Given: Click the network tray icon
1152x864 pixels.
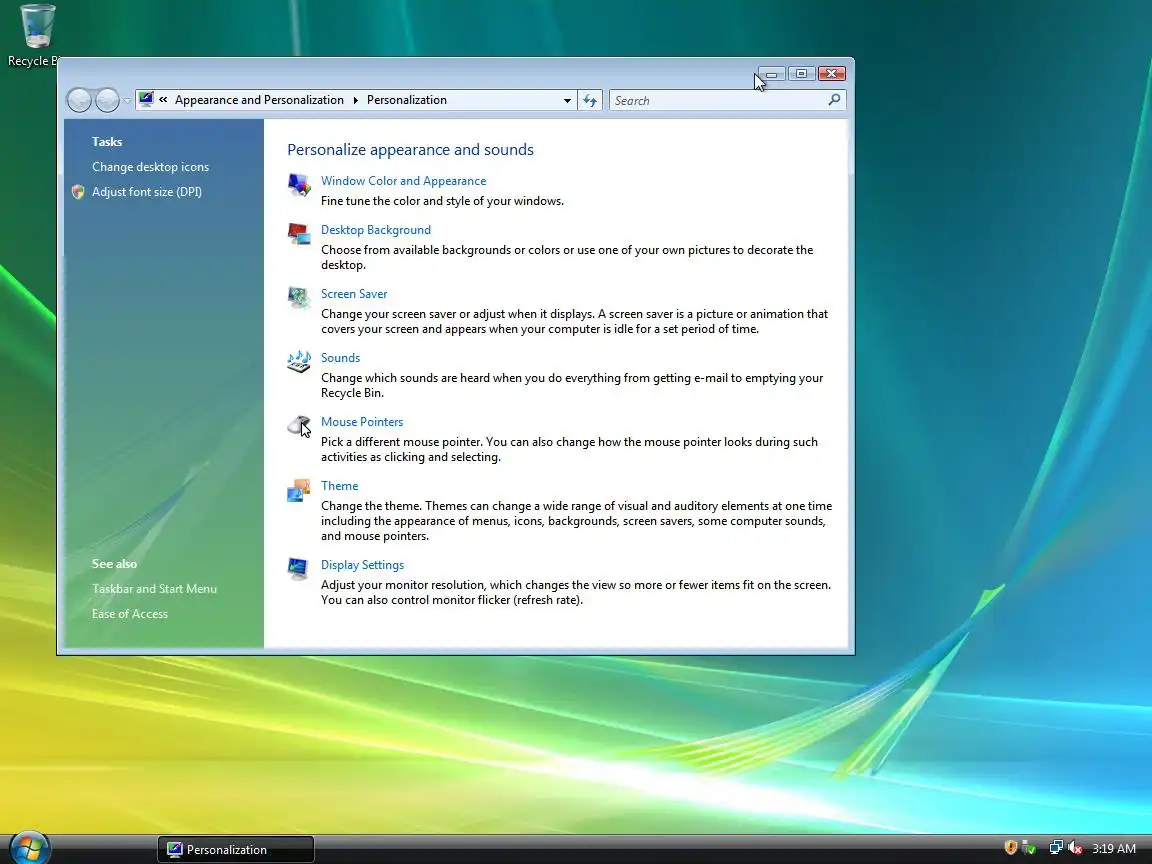Looking at the screenshot, I should pos(1056,848).
